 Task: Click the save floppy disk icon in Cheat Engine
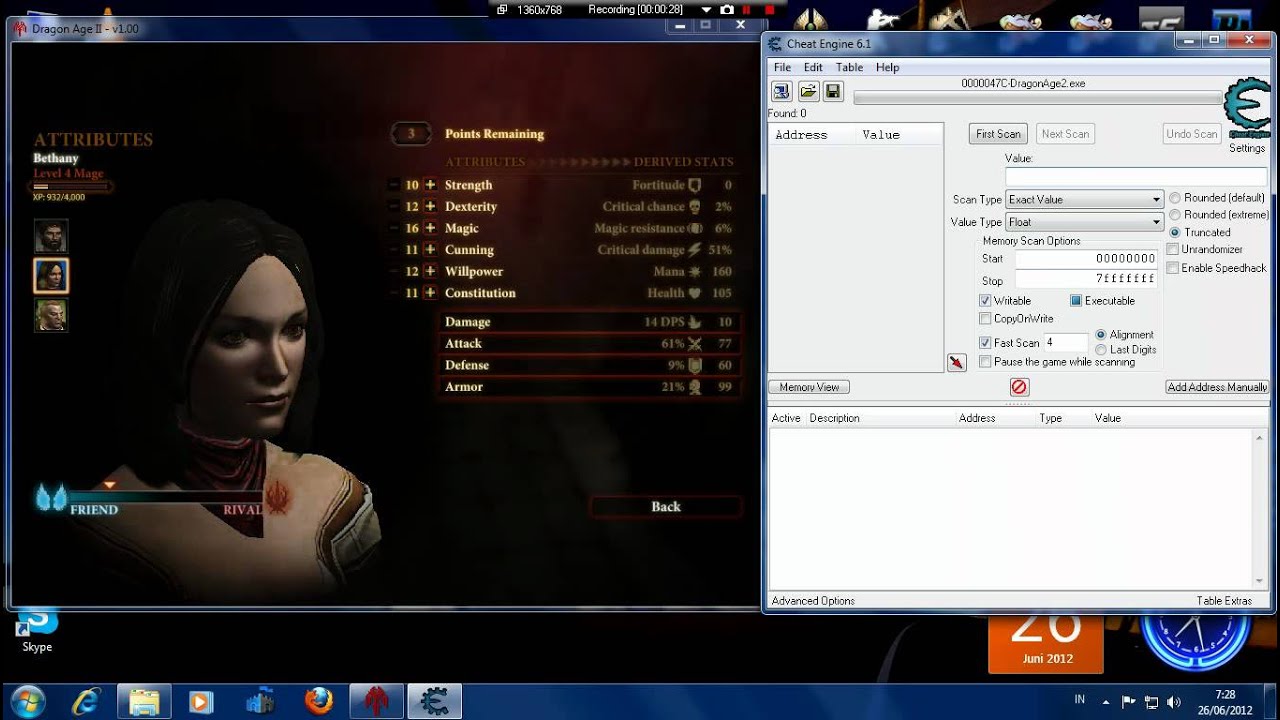pyautogui.click(x=833, y=92)
